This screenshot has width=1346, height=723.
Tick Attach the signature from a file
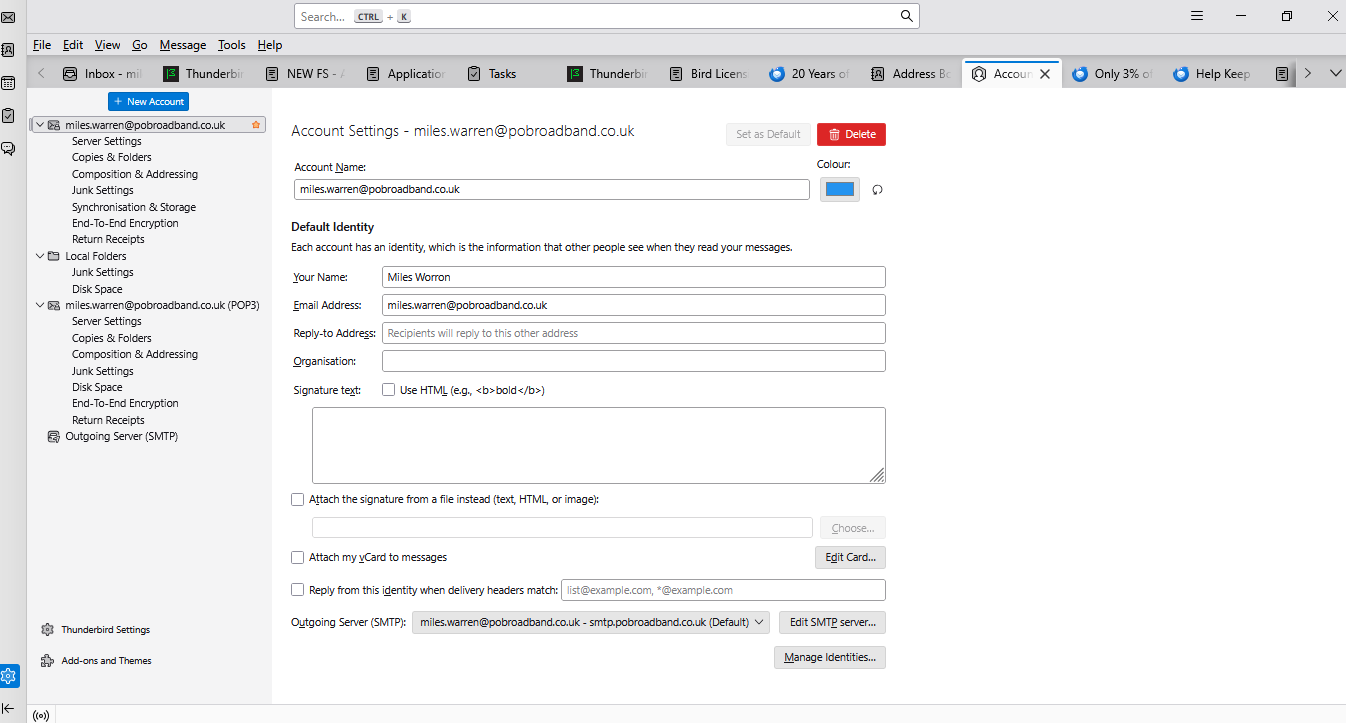tap(297, 499)
